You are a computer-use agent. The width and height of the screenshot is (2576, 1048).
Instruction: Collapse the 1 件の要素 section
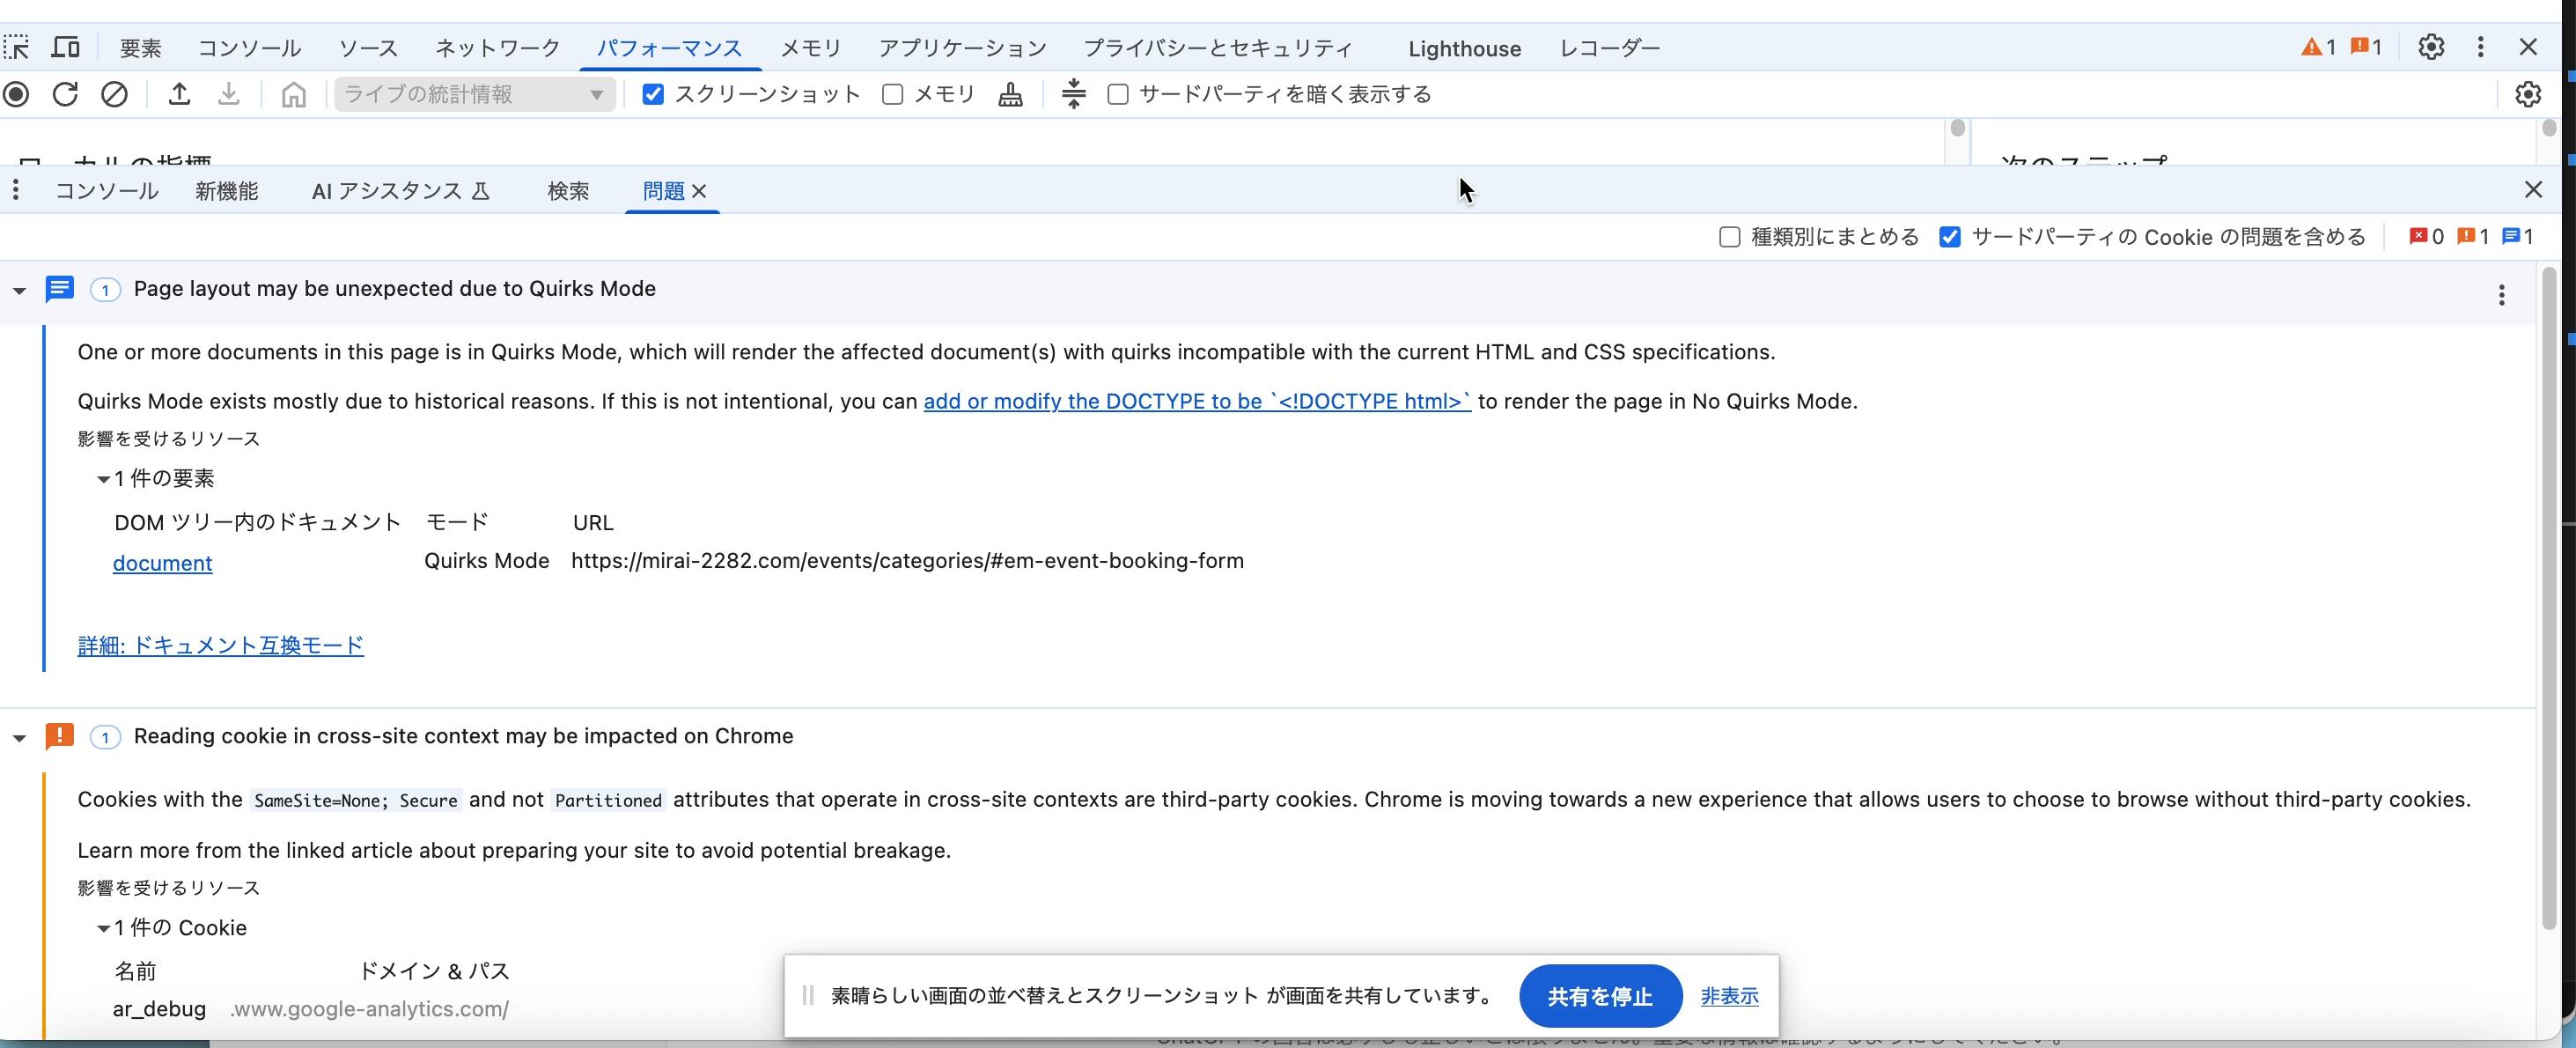[103, 479]
